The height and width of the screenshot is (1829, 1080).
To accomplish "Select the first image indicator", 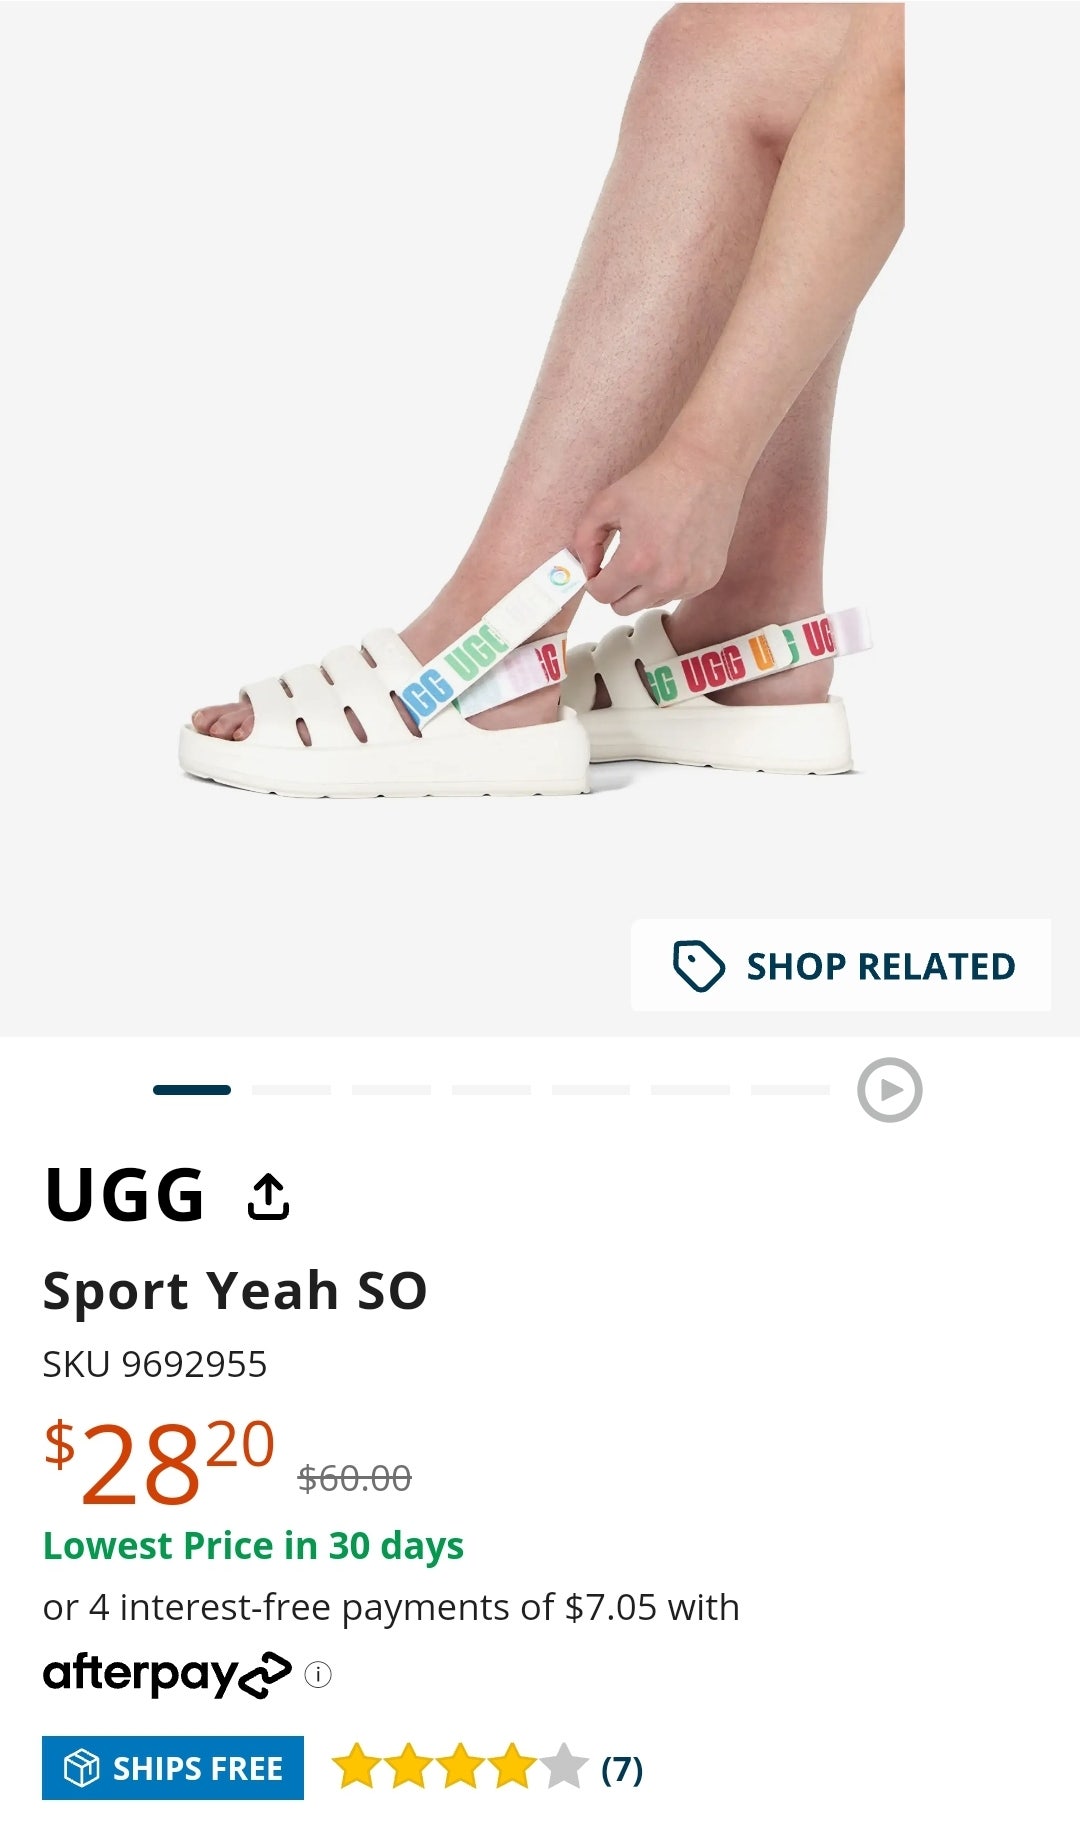I will pyautogui.click(x=192, y=1090).
